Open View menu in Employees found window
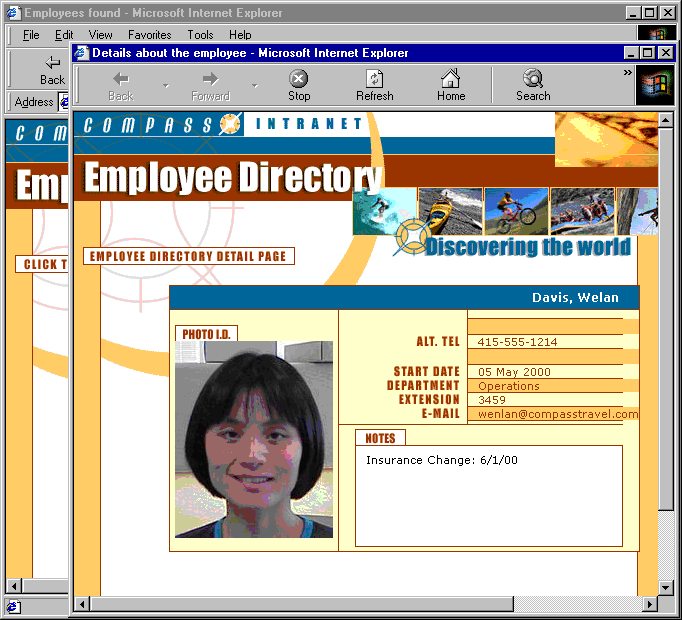This screenshot has height=620, width=682. click(x=100, y=34)
